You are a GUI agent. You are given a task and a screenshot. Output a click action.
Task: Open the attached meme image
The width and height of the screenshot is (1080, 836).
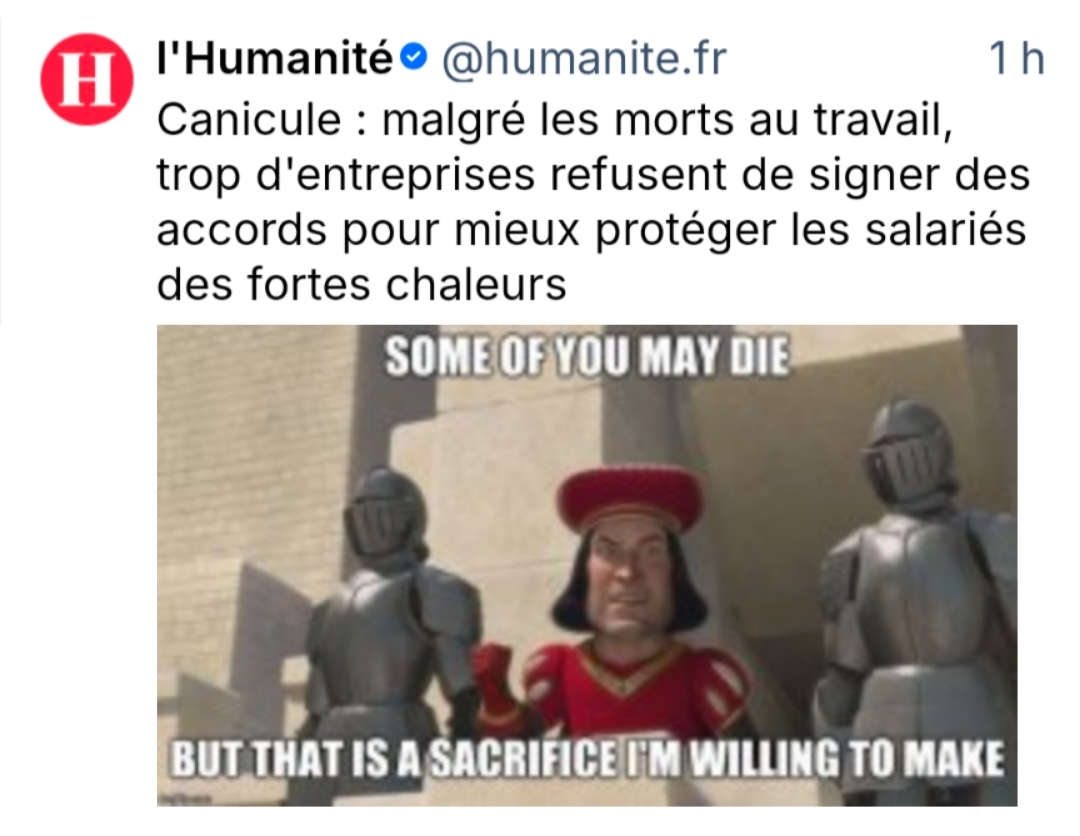coord(587,565)
